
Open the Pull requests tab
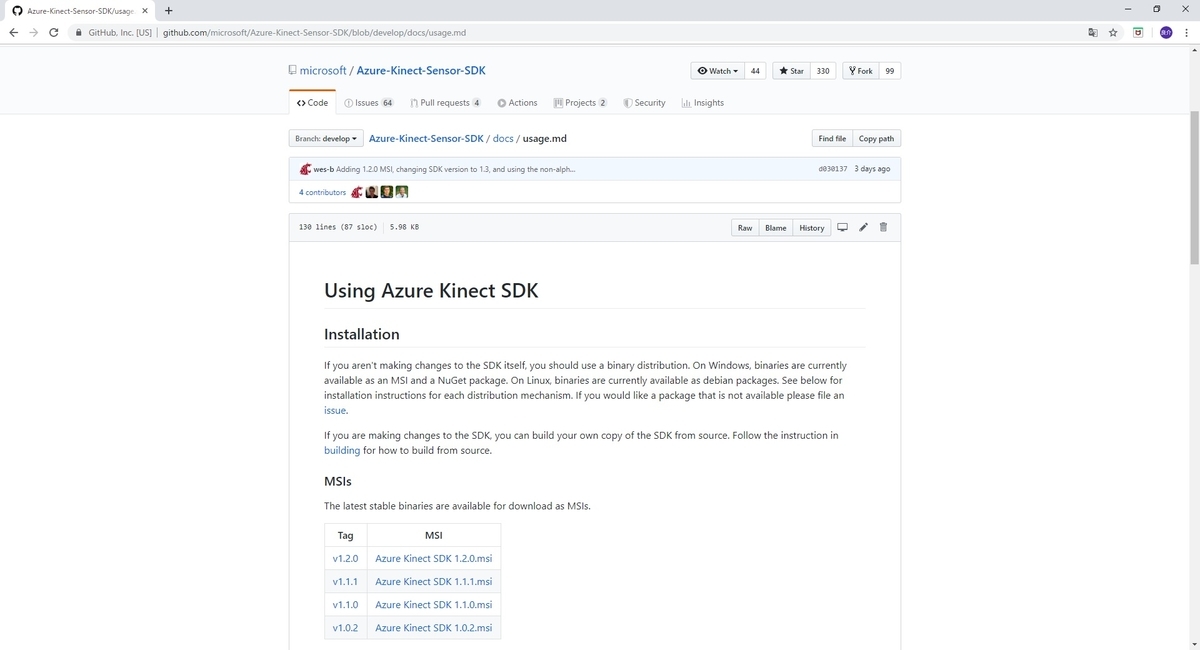446,103
